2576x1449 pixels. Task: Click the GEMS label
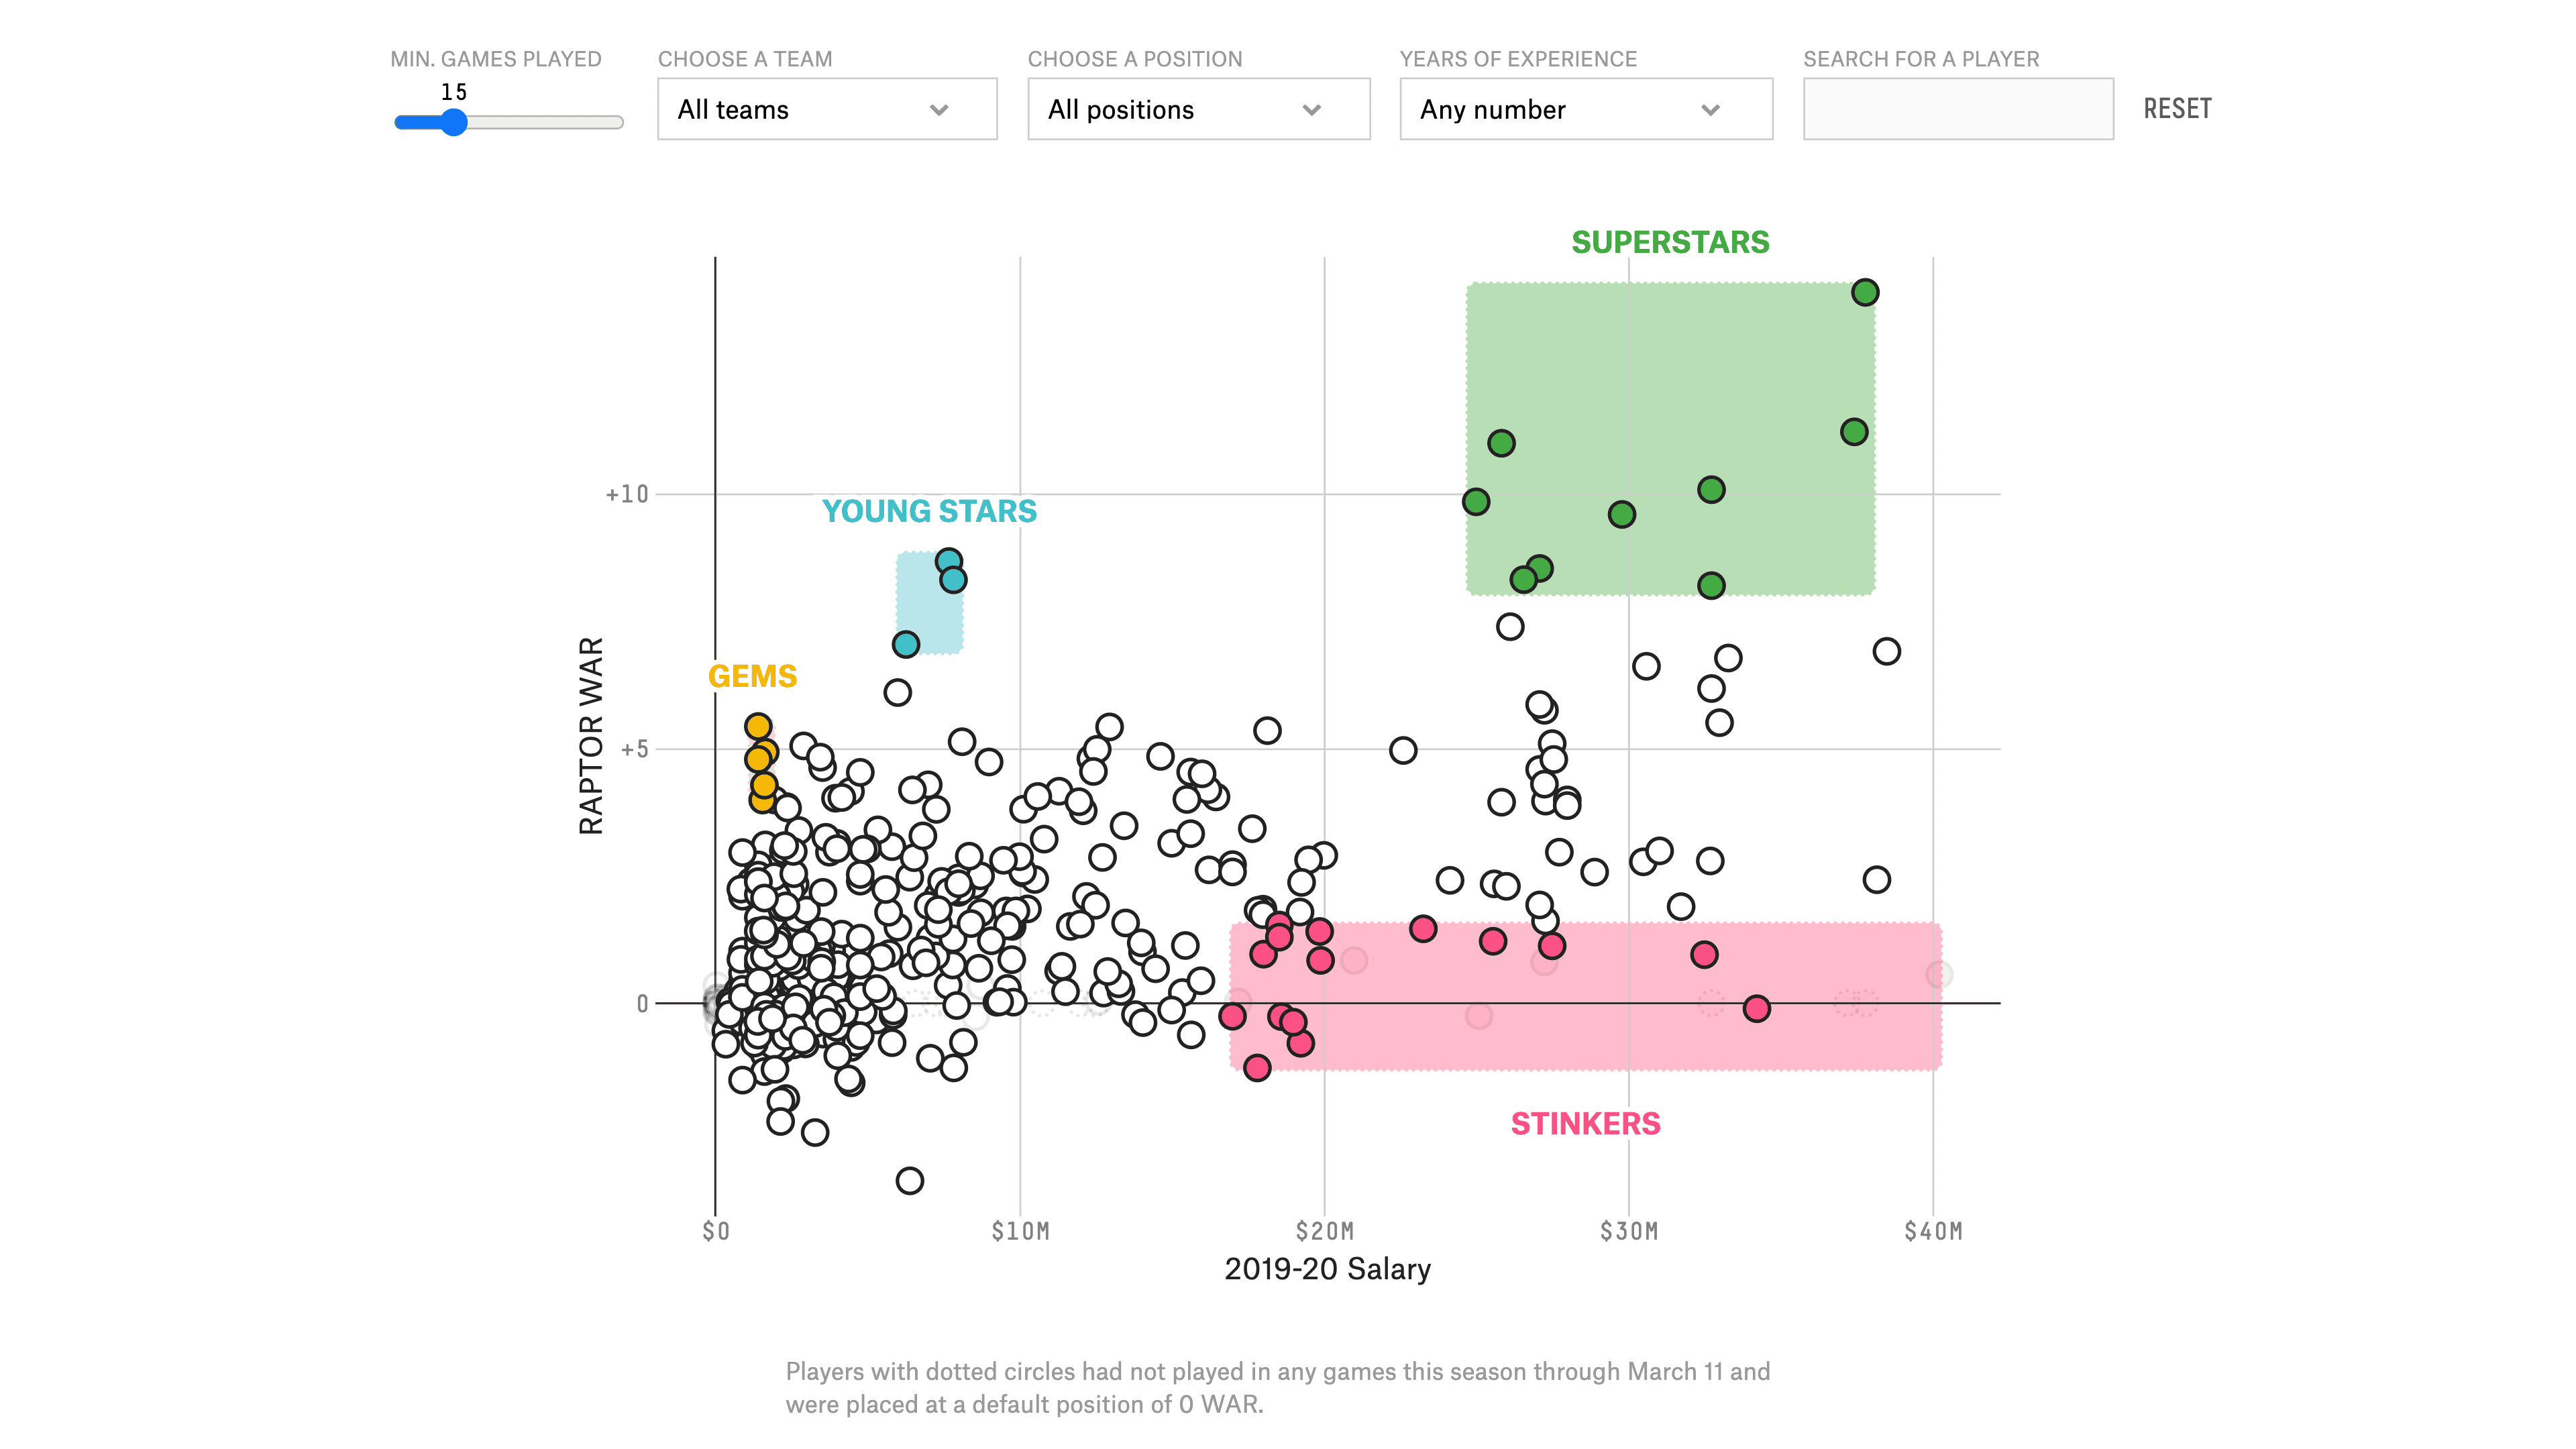[x=752, y=676]
